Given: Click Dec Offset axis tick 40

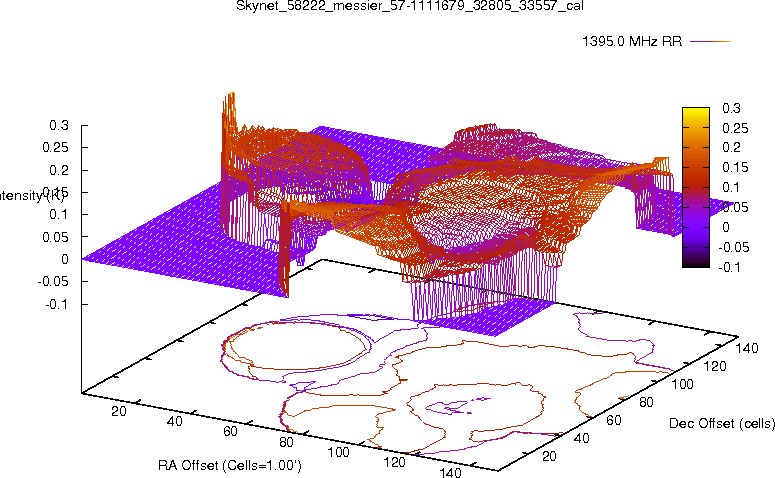Looking at the screenshot, I should point(581,438).
